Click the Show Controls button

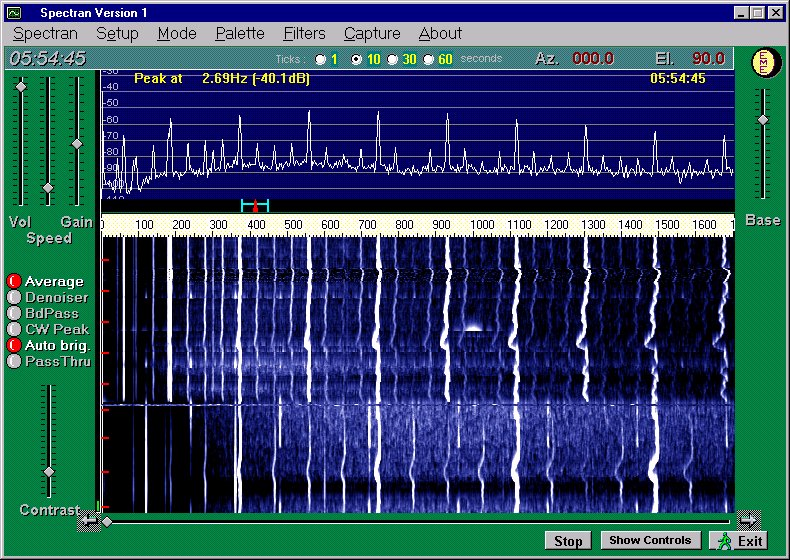coord(650,540)
